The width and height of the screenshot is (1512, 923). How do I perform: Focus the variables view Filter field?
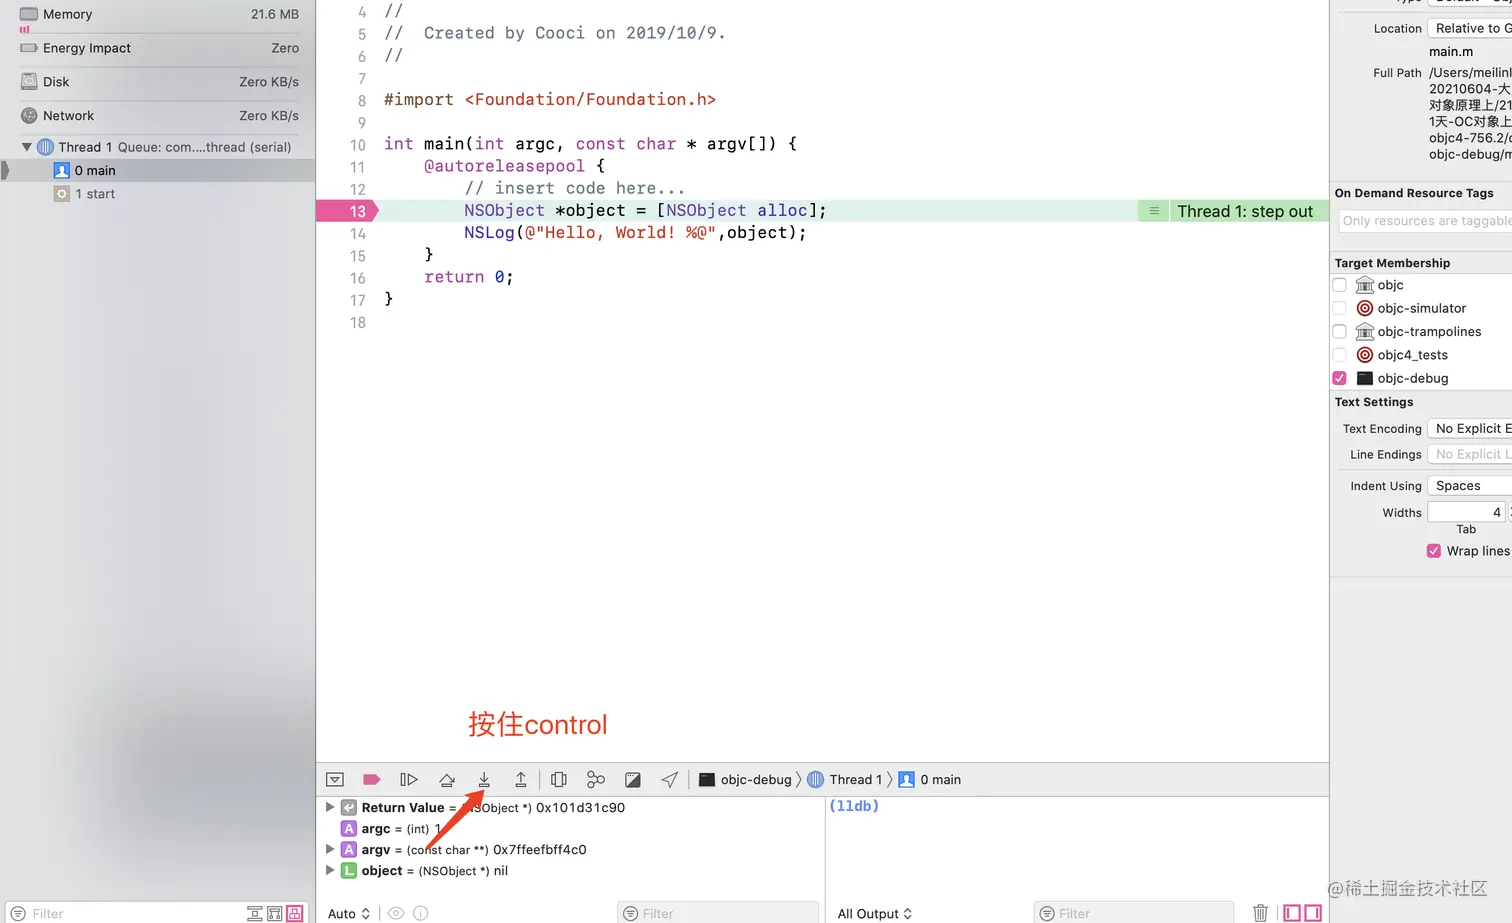[717, 913]
